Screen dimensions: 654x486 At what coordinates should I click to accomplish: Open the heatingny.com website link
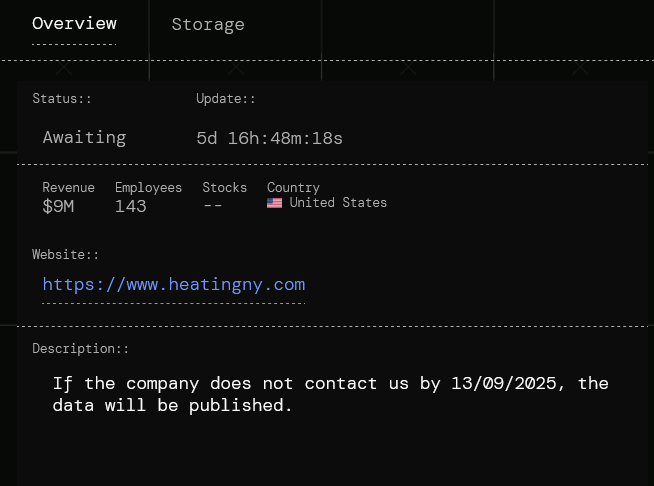pos(173,284)
